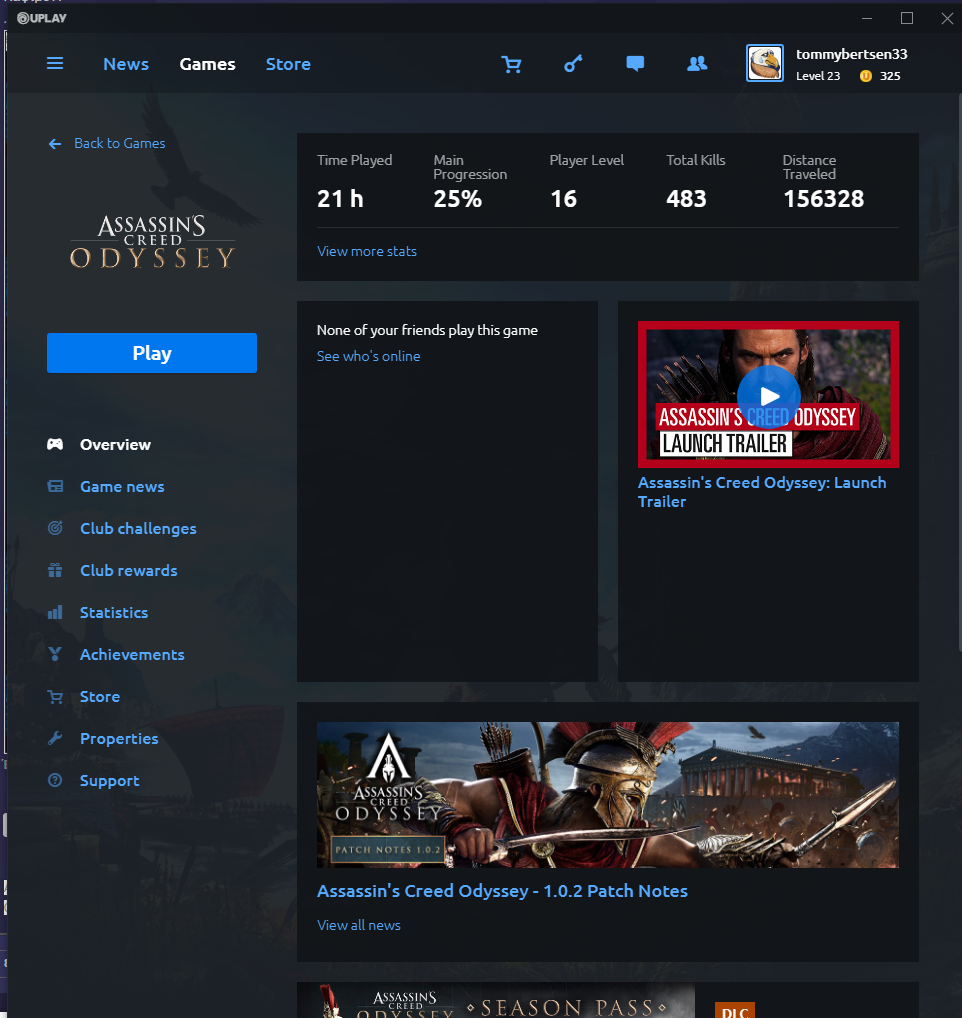Viewport: 962px width, 1018px height.
Task: Open Game news in the sidebar
Action: tap(122, 486)
